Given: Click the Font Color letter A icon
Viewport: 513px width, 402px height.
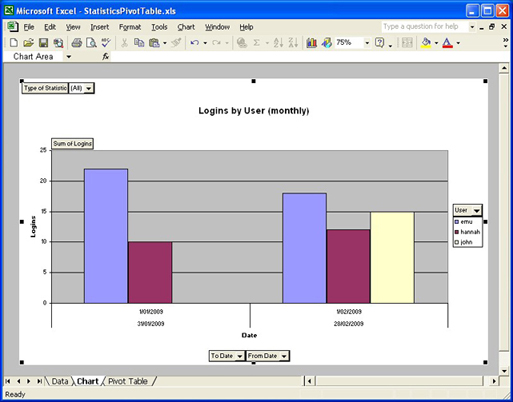Looking at the screenshot, I should [447, 43].
